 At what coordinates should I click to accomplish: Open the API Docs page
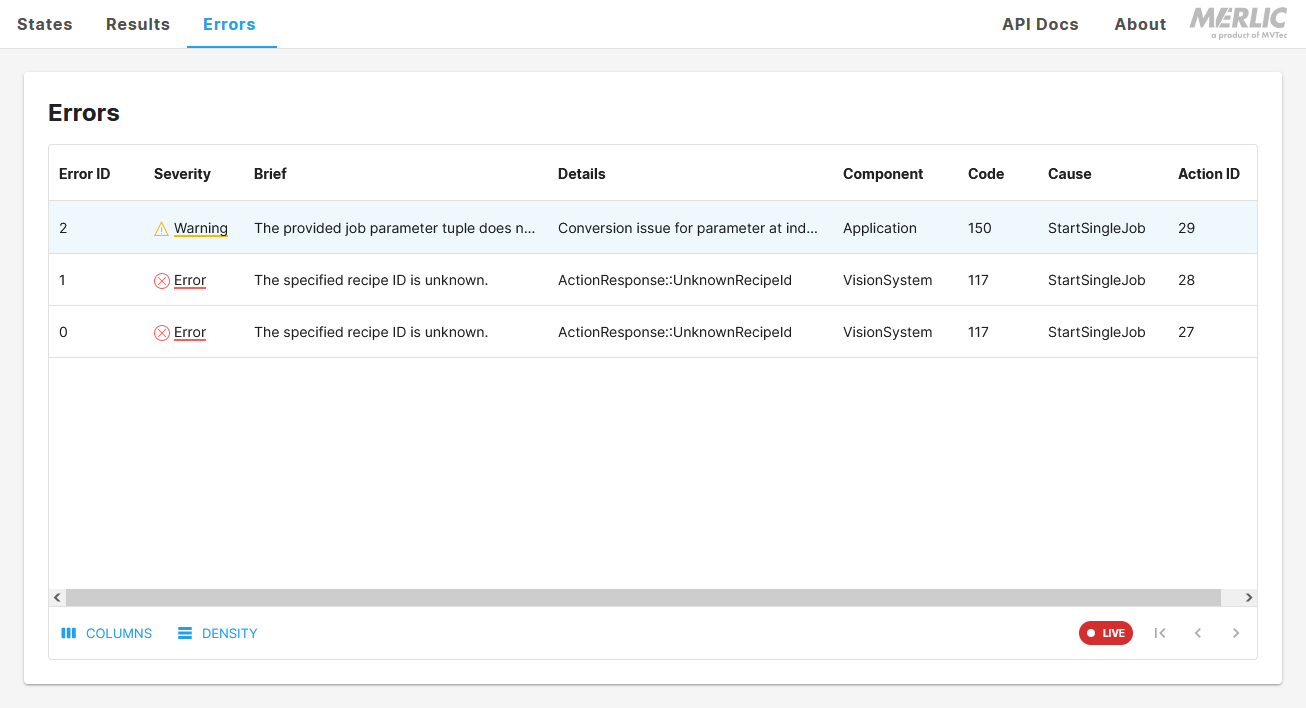[1040, 24]
